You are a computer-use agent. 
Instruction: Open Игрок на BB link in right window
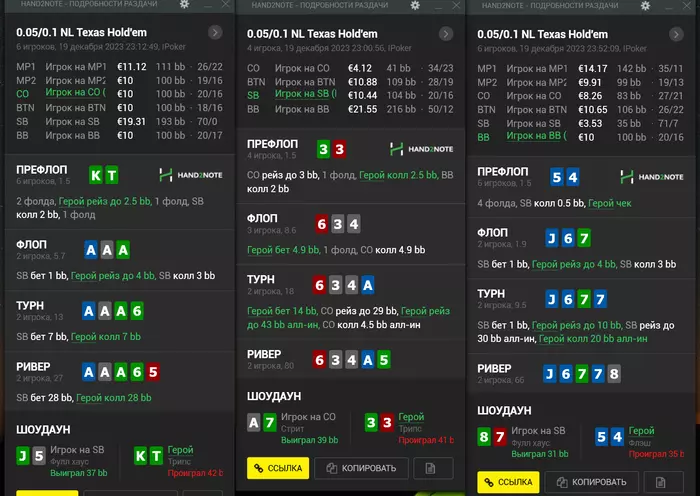(x=537, y=136)
